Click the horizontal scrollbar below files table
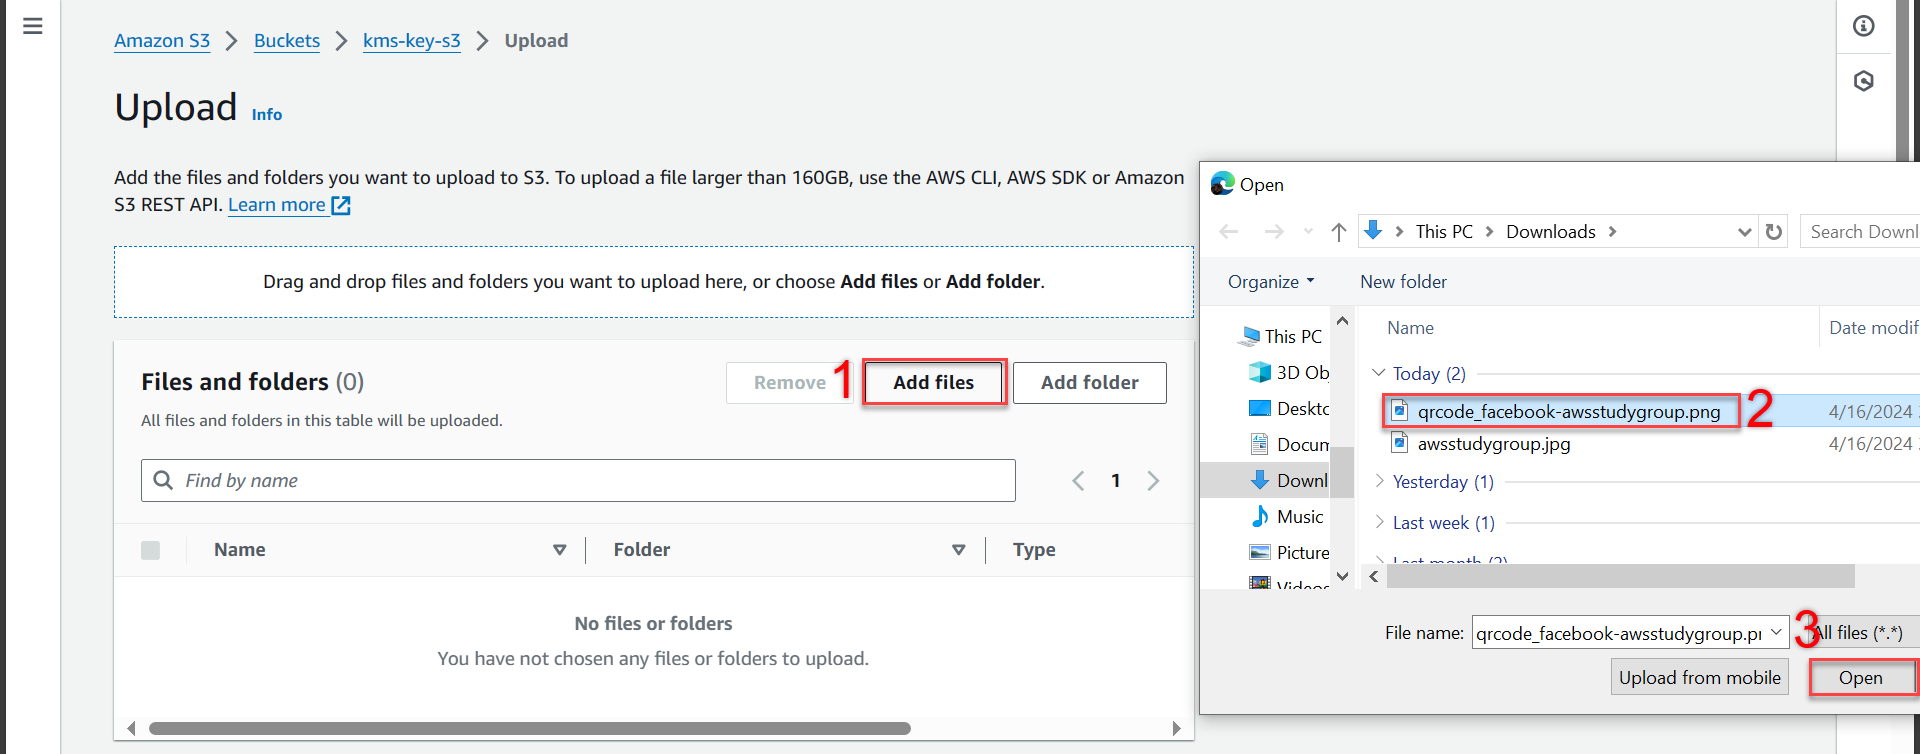1920x754 pixels. click(x=530, y=729)
